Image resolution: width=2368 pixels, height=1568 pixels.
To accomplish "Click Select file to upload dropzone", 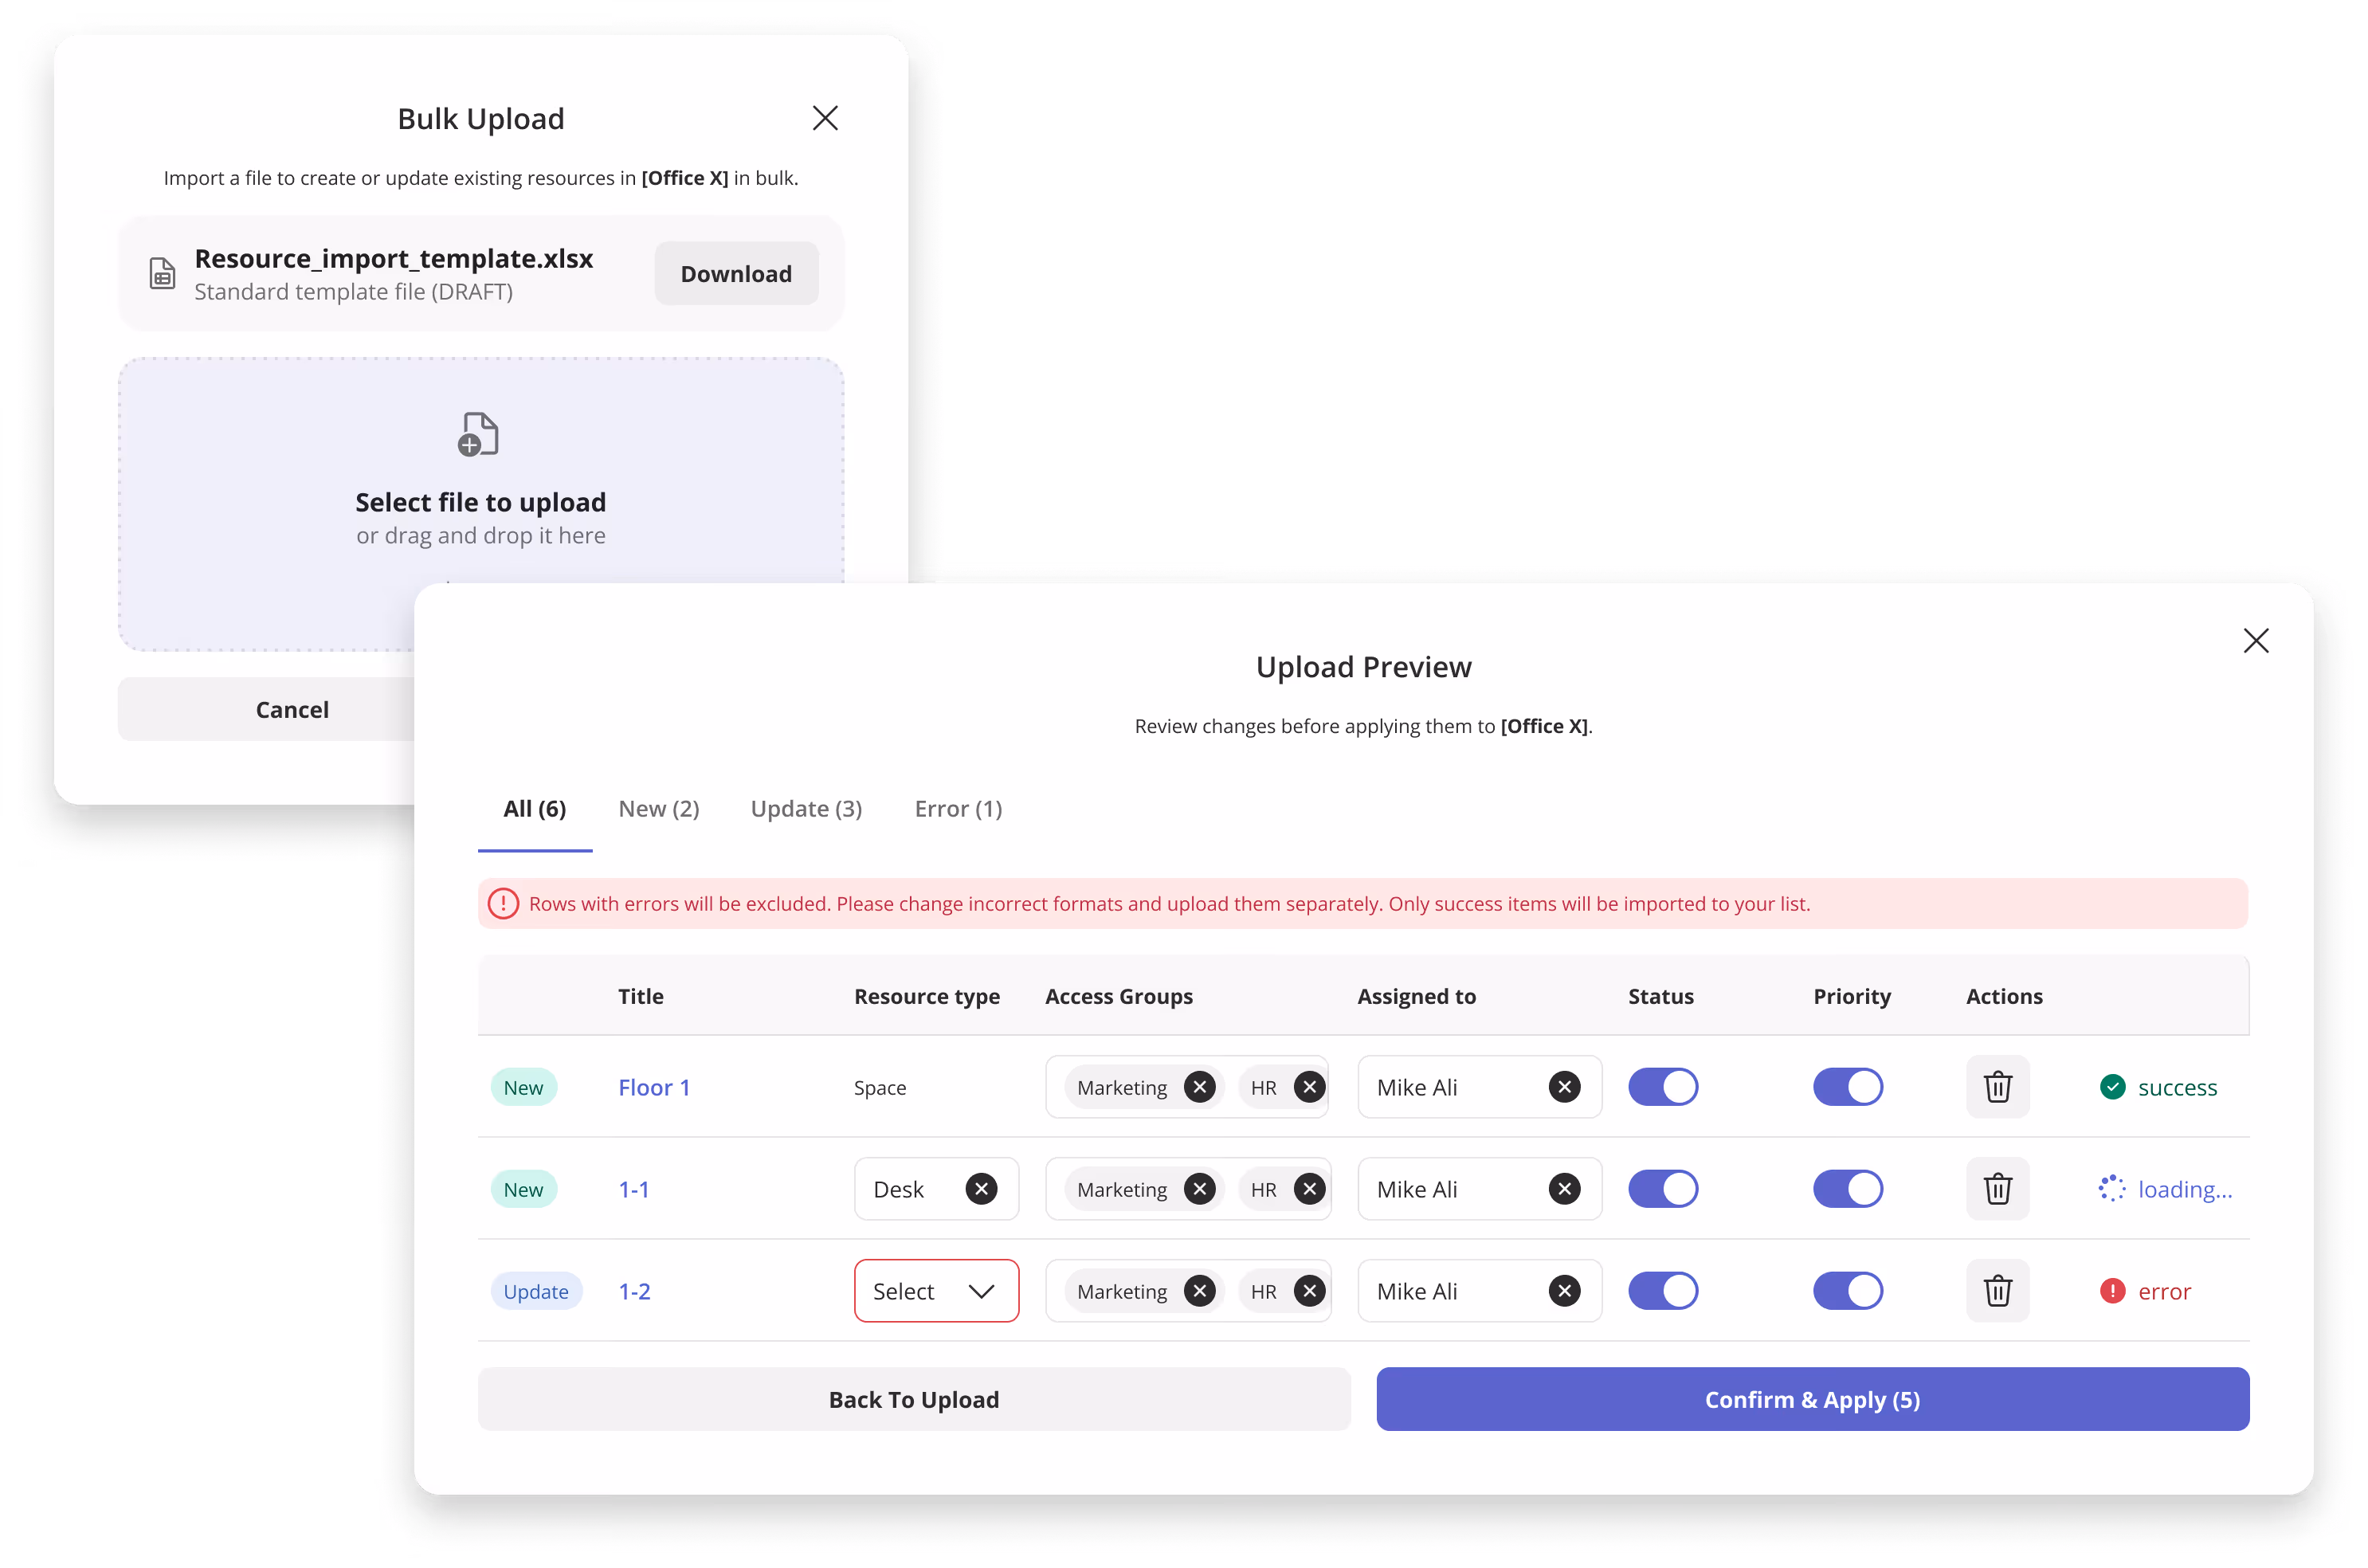I will [x=481, y=503].
